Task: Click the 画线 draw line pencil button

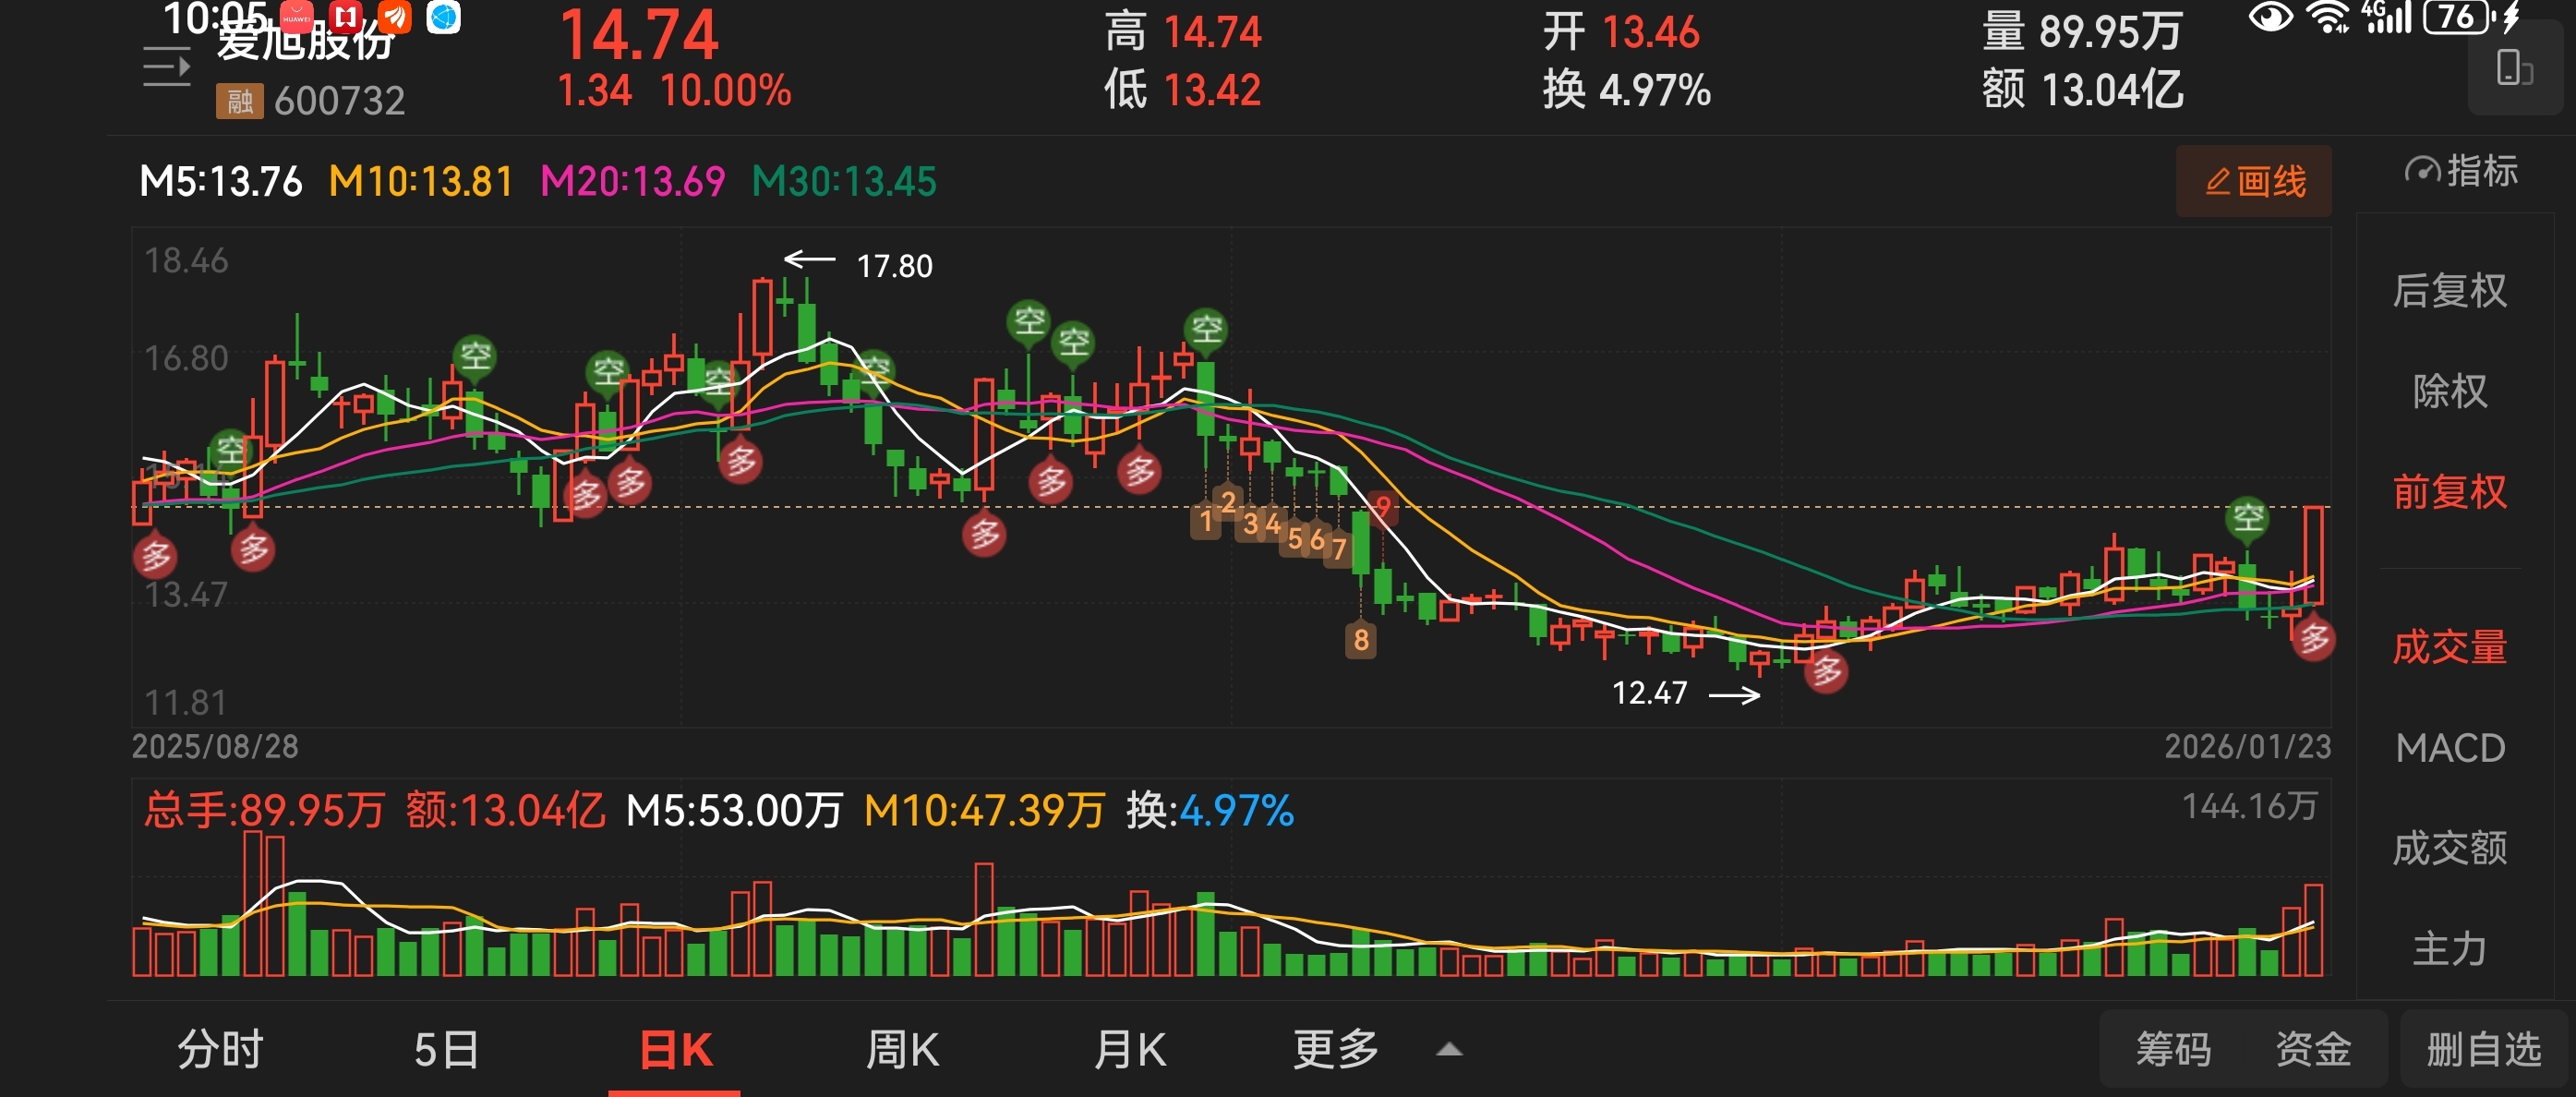Action: click(2253, 181)
